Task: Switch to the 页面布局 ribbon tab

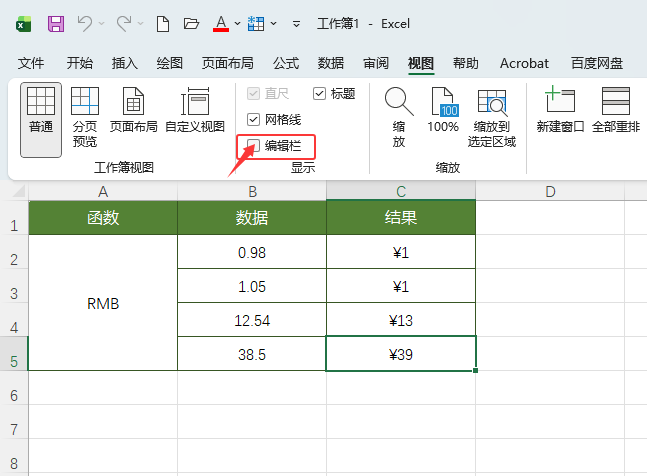Action: coord(227,63)
